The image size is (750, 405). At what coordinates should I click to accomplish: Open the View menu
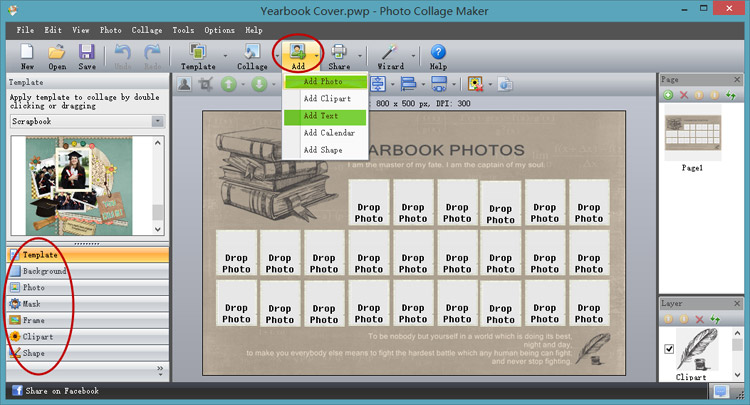click(80, 30)
